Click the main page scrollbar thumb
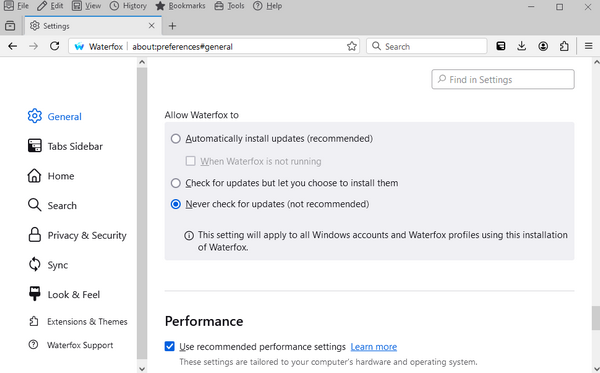The height and width of the screenshot is (373, 600). (x=596, y=318)
